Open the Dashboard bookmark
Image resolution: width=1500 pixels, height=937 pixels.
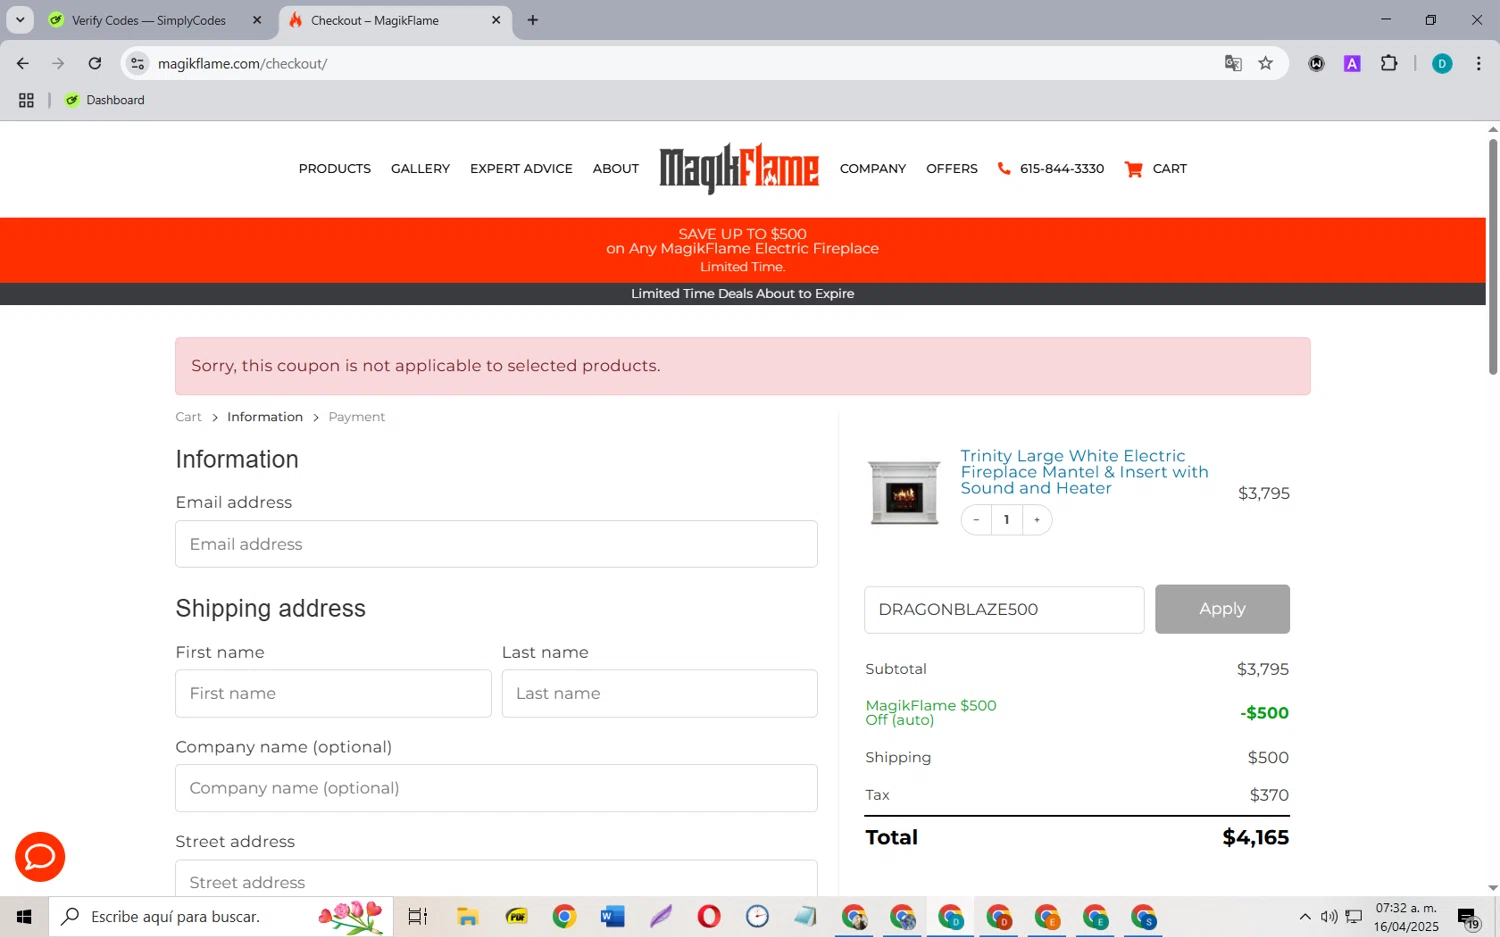click(105, 100)
